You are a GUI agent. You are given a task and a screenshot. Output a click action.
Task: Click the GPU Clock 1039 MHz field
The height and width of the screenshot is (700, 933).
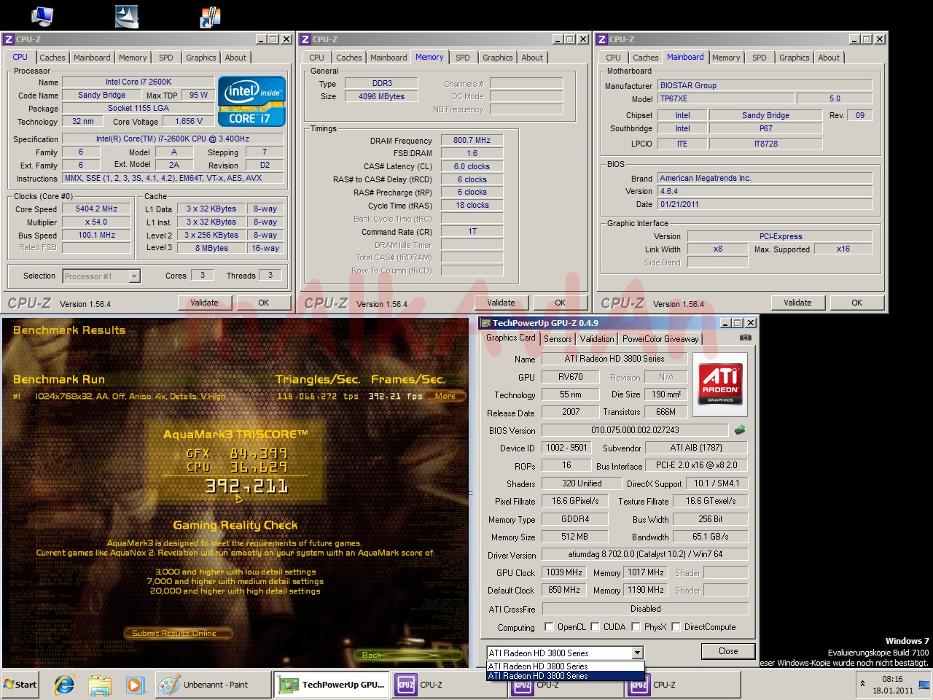point(563,573)
